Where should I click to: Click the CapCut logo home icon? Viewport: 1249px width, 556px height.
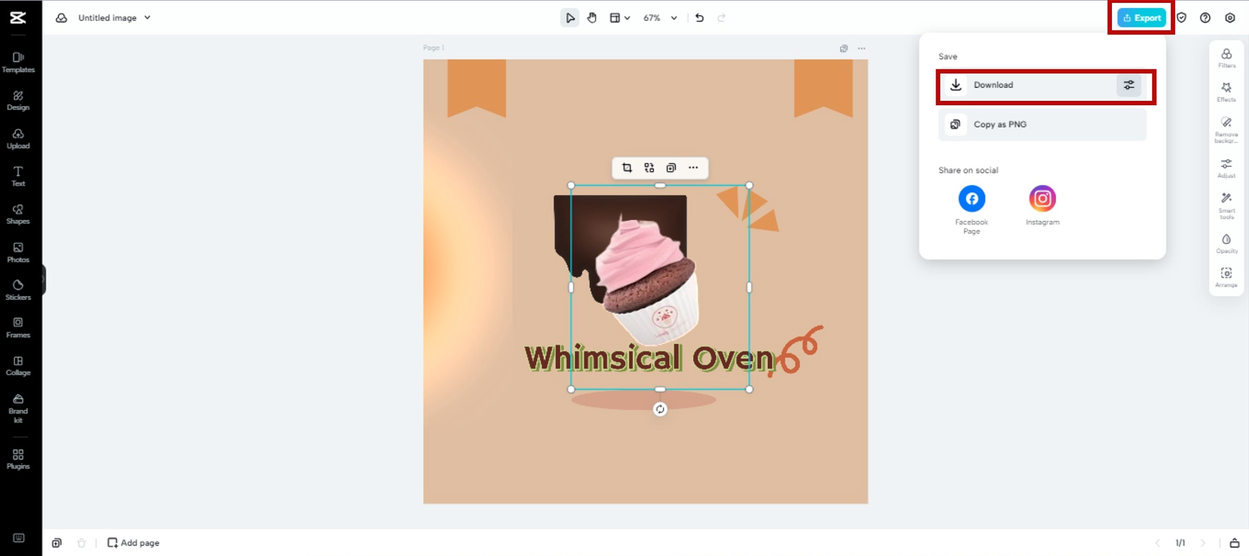[x=18, y=18]
